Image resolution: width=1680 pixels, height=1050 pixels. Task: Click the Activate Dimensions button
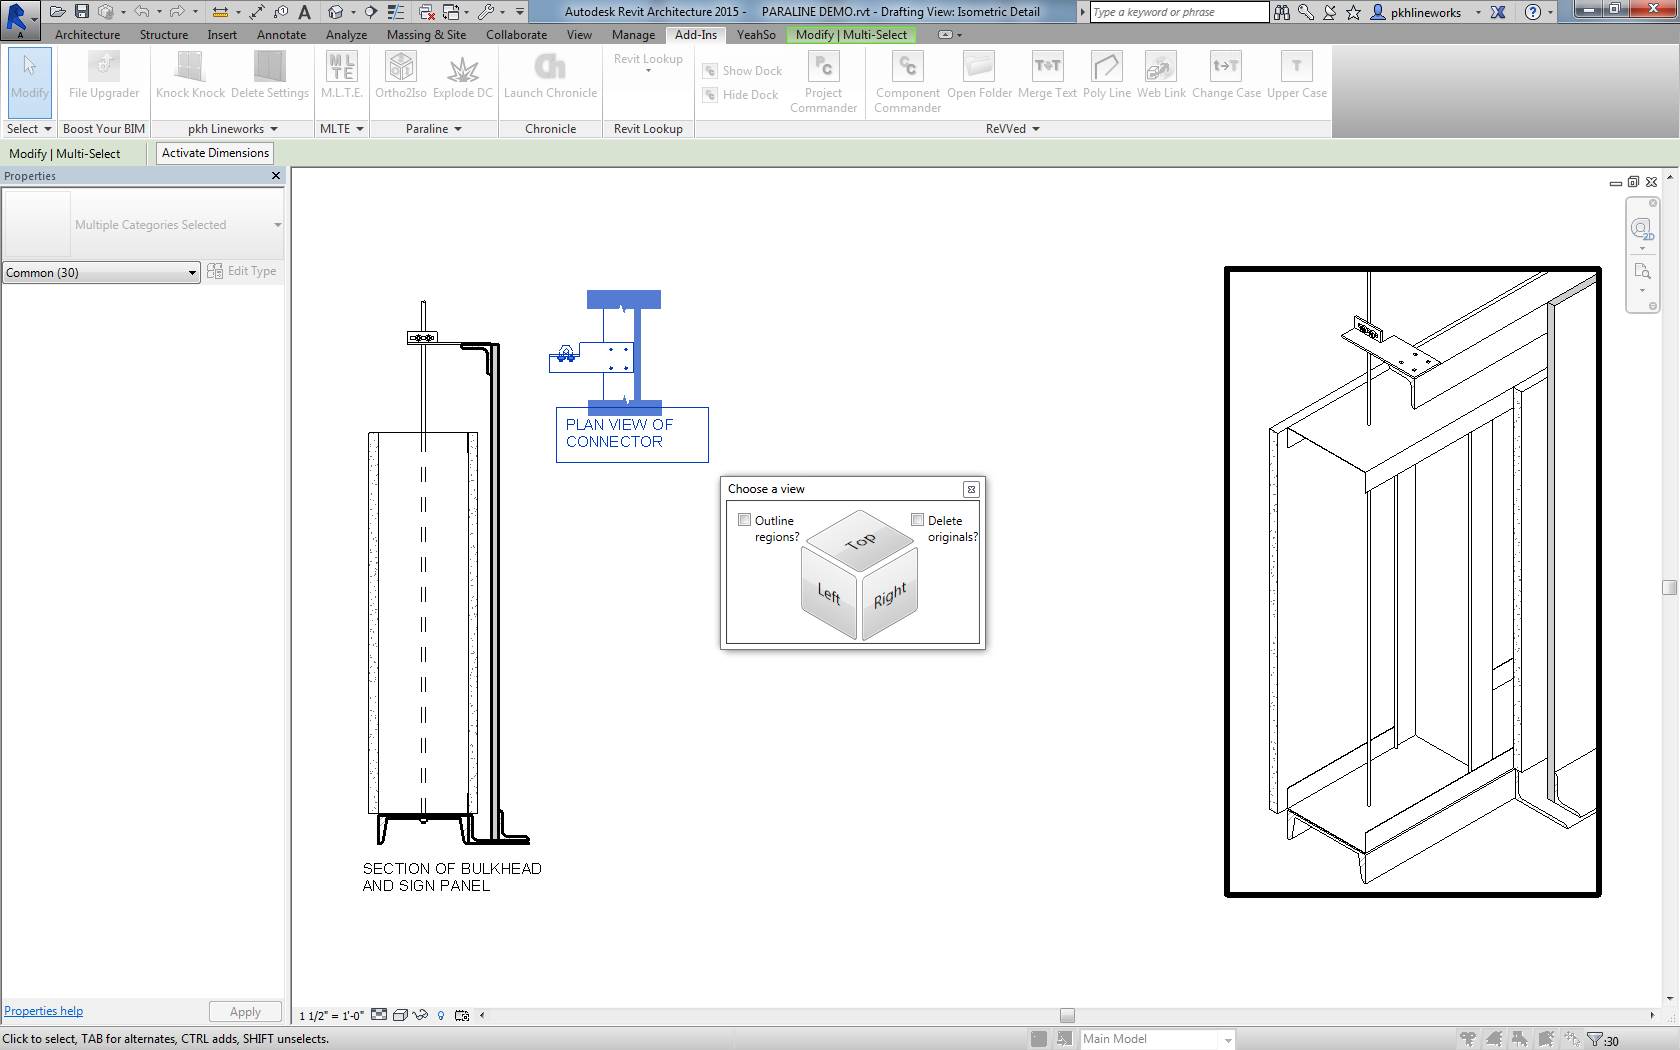click(x=215, y=153)
